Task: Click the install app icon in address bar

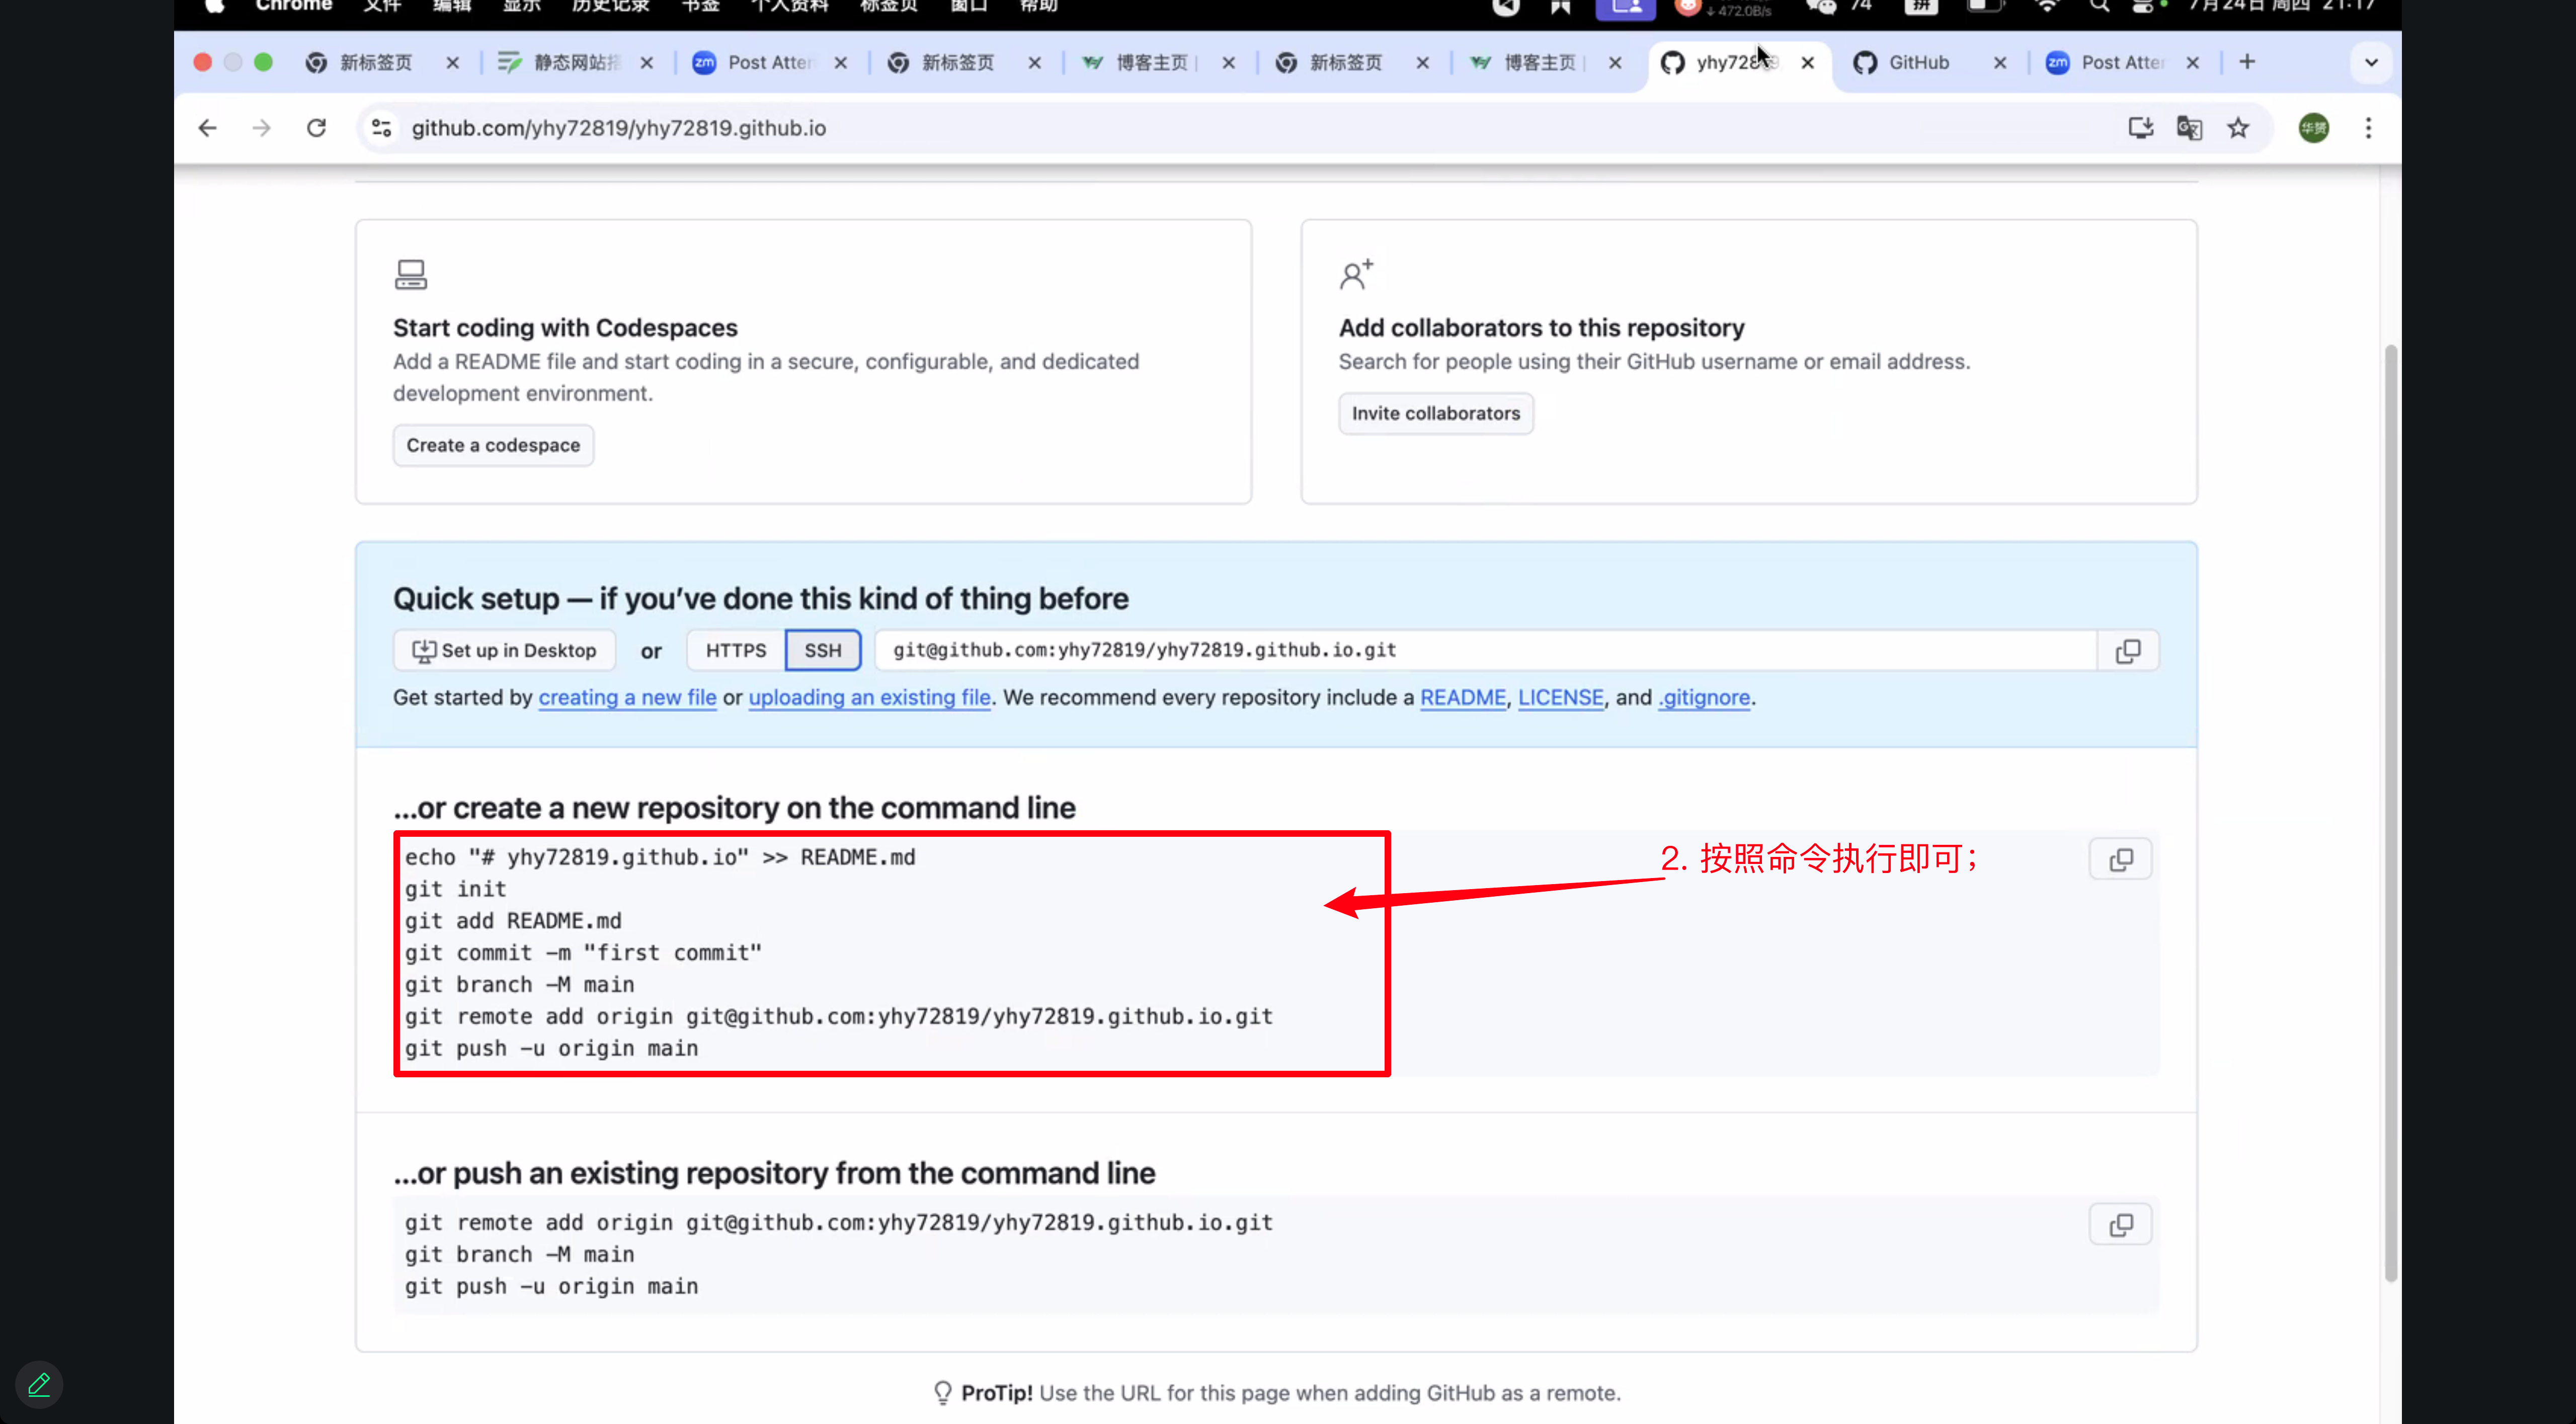Action: (x=2140, y=128)
